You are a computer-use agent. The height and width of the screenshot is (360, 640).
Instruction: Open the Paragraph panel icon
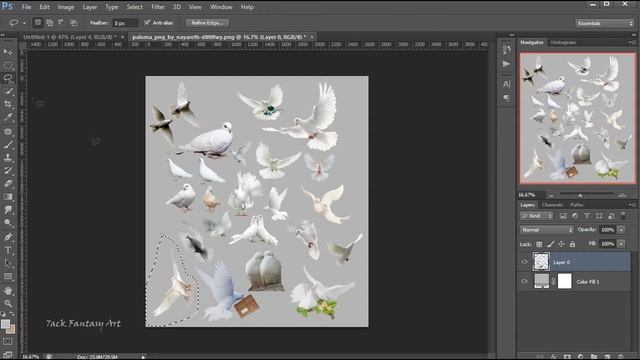[x=507, y=98]
